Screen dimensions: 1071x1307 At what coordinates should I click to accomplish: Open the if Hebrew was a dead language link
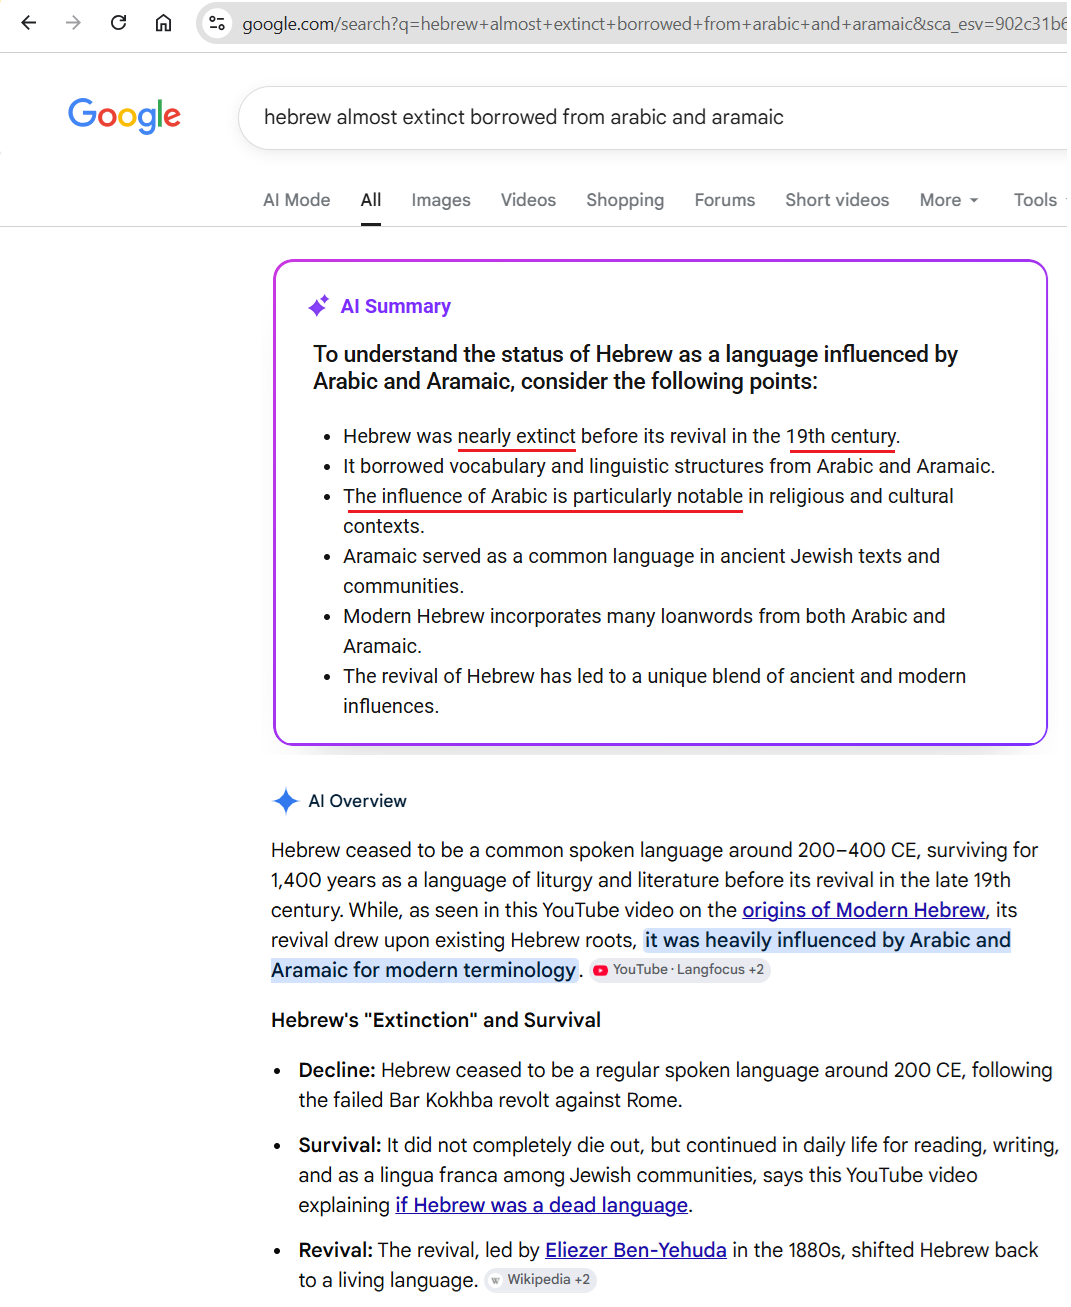[x=541, y=1205]
